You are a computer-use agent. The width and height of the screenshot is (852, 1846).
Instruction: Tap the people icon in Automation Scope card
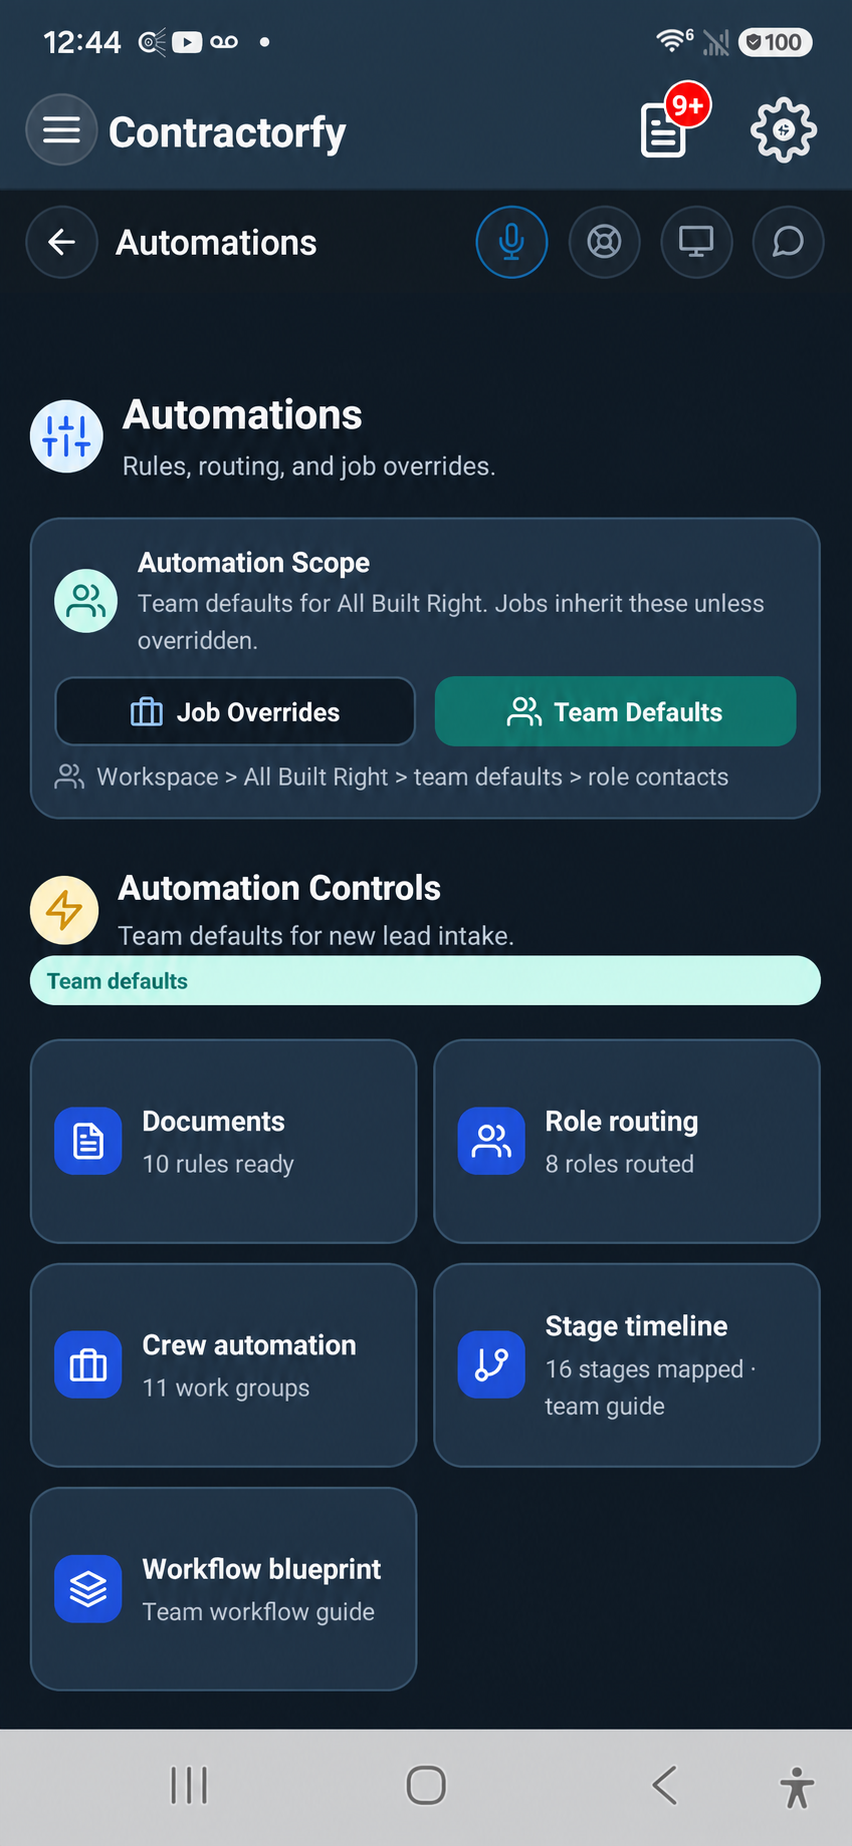point(86,601)
